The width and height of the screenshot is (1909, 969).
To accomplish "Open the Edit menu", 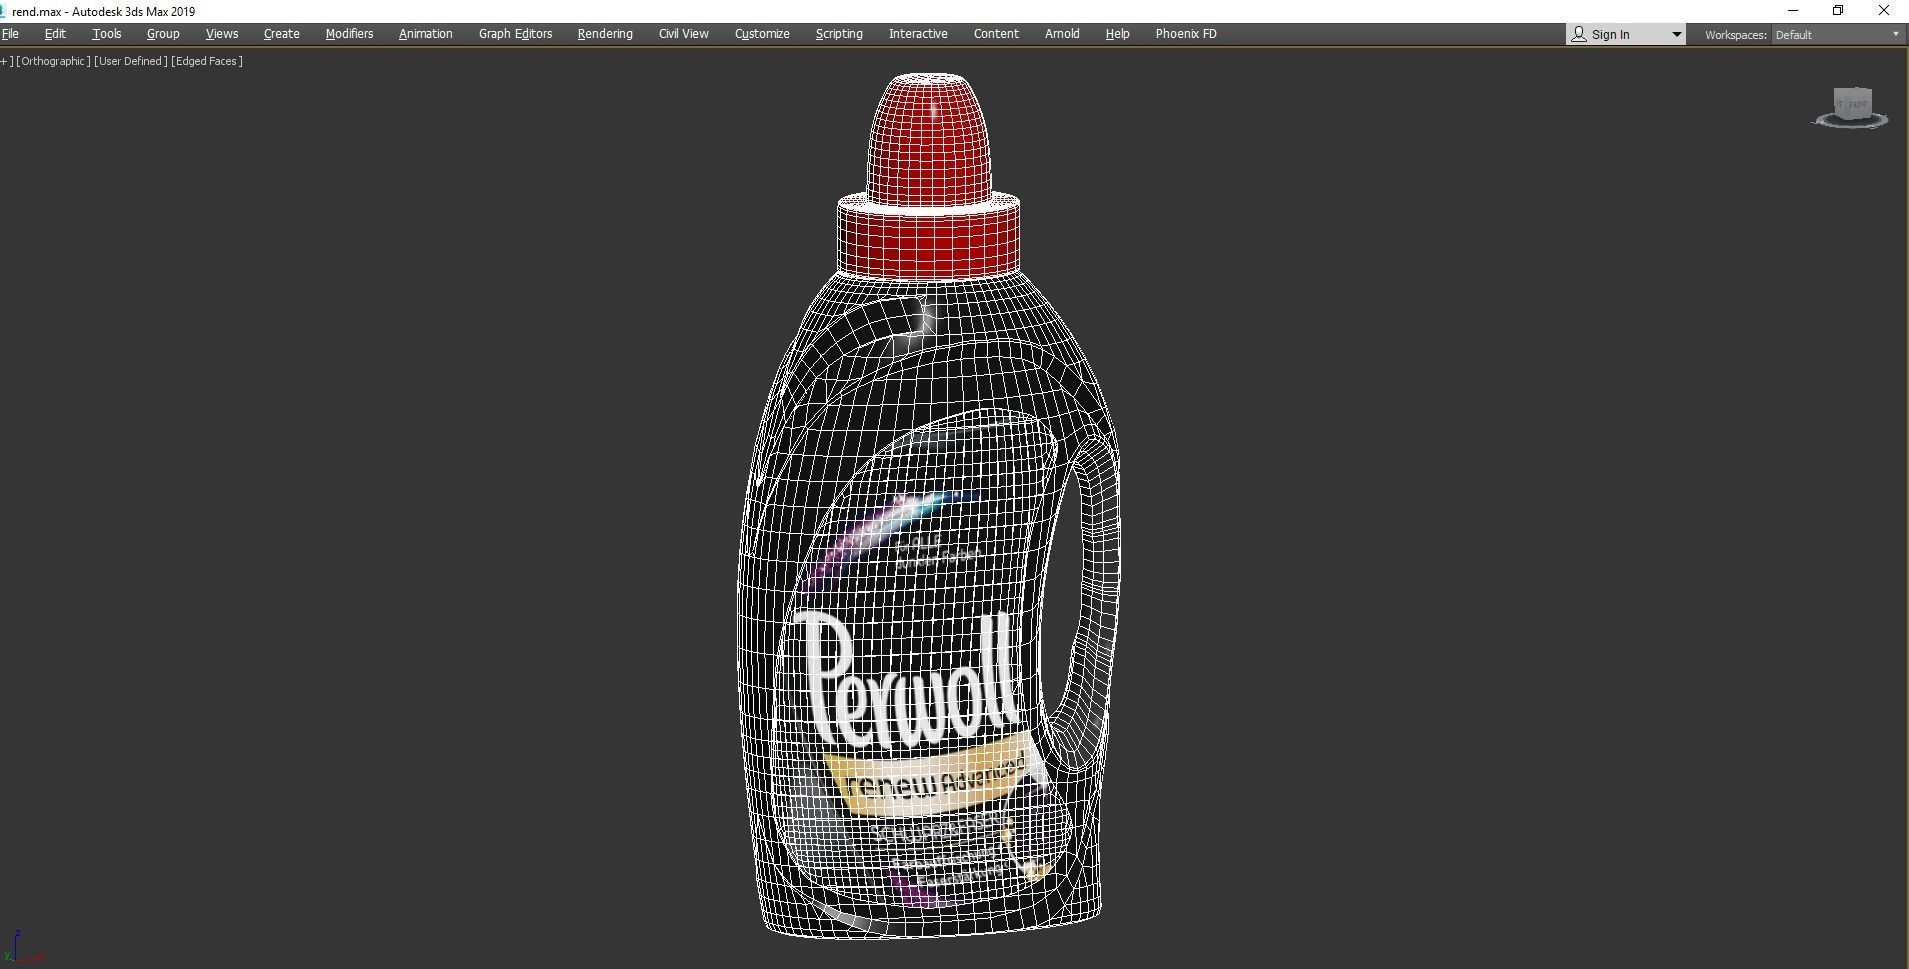I will tap(55, 34).
